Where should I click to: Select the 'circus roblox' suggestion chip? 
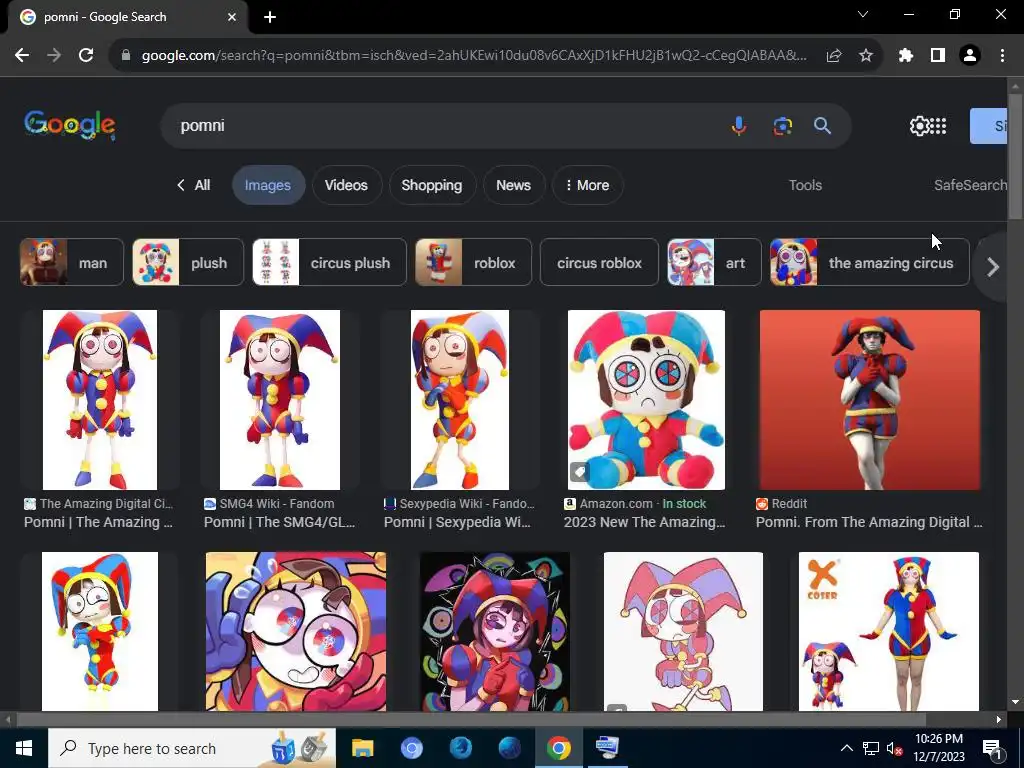[600, 263]
